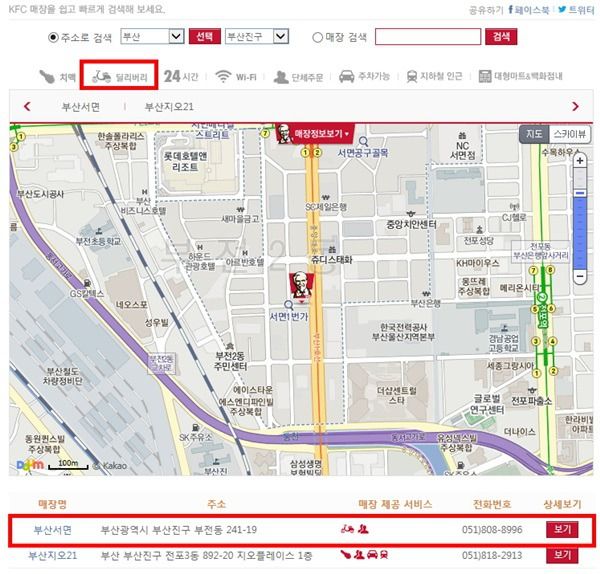Click the 부산지오21 store name link
The height and width of the screenshot is (574, 600).
[x=53, y=555]
